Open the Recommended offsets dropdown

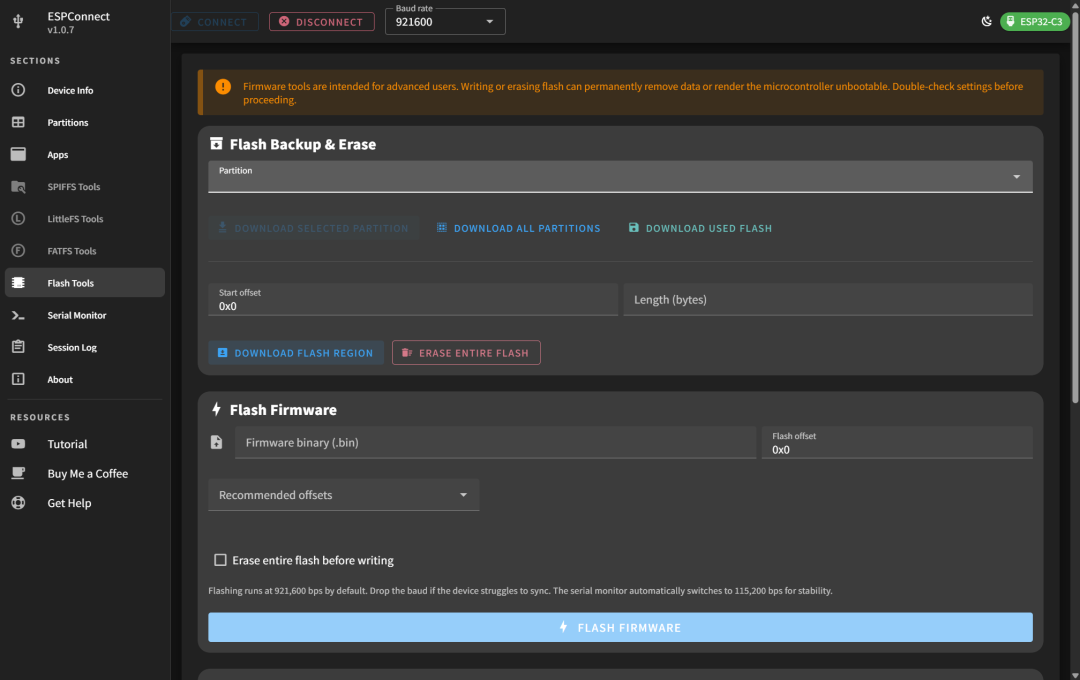(343, 495)
